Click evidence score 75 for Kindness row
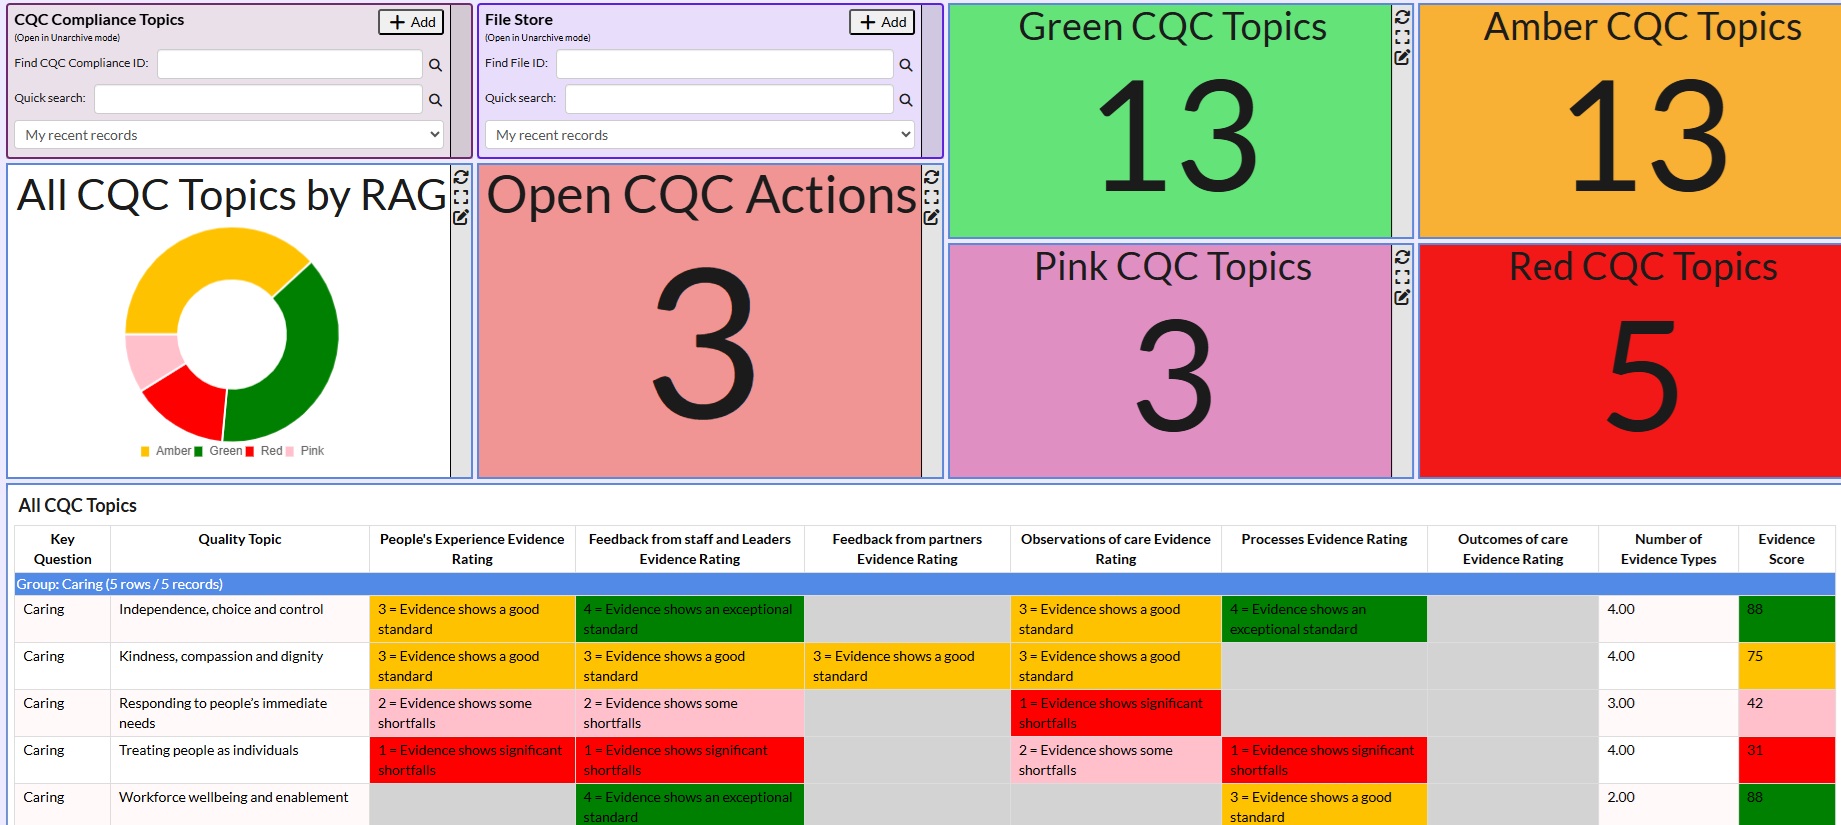The image size is (1841, 825). tap(1787, 666)
